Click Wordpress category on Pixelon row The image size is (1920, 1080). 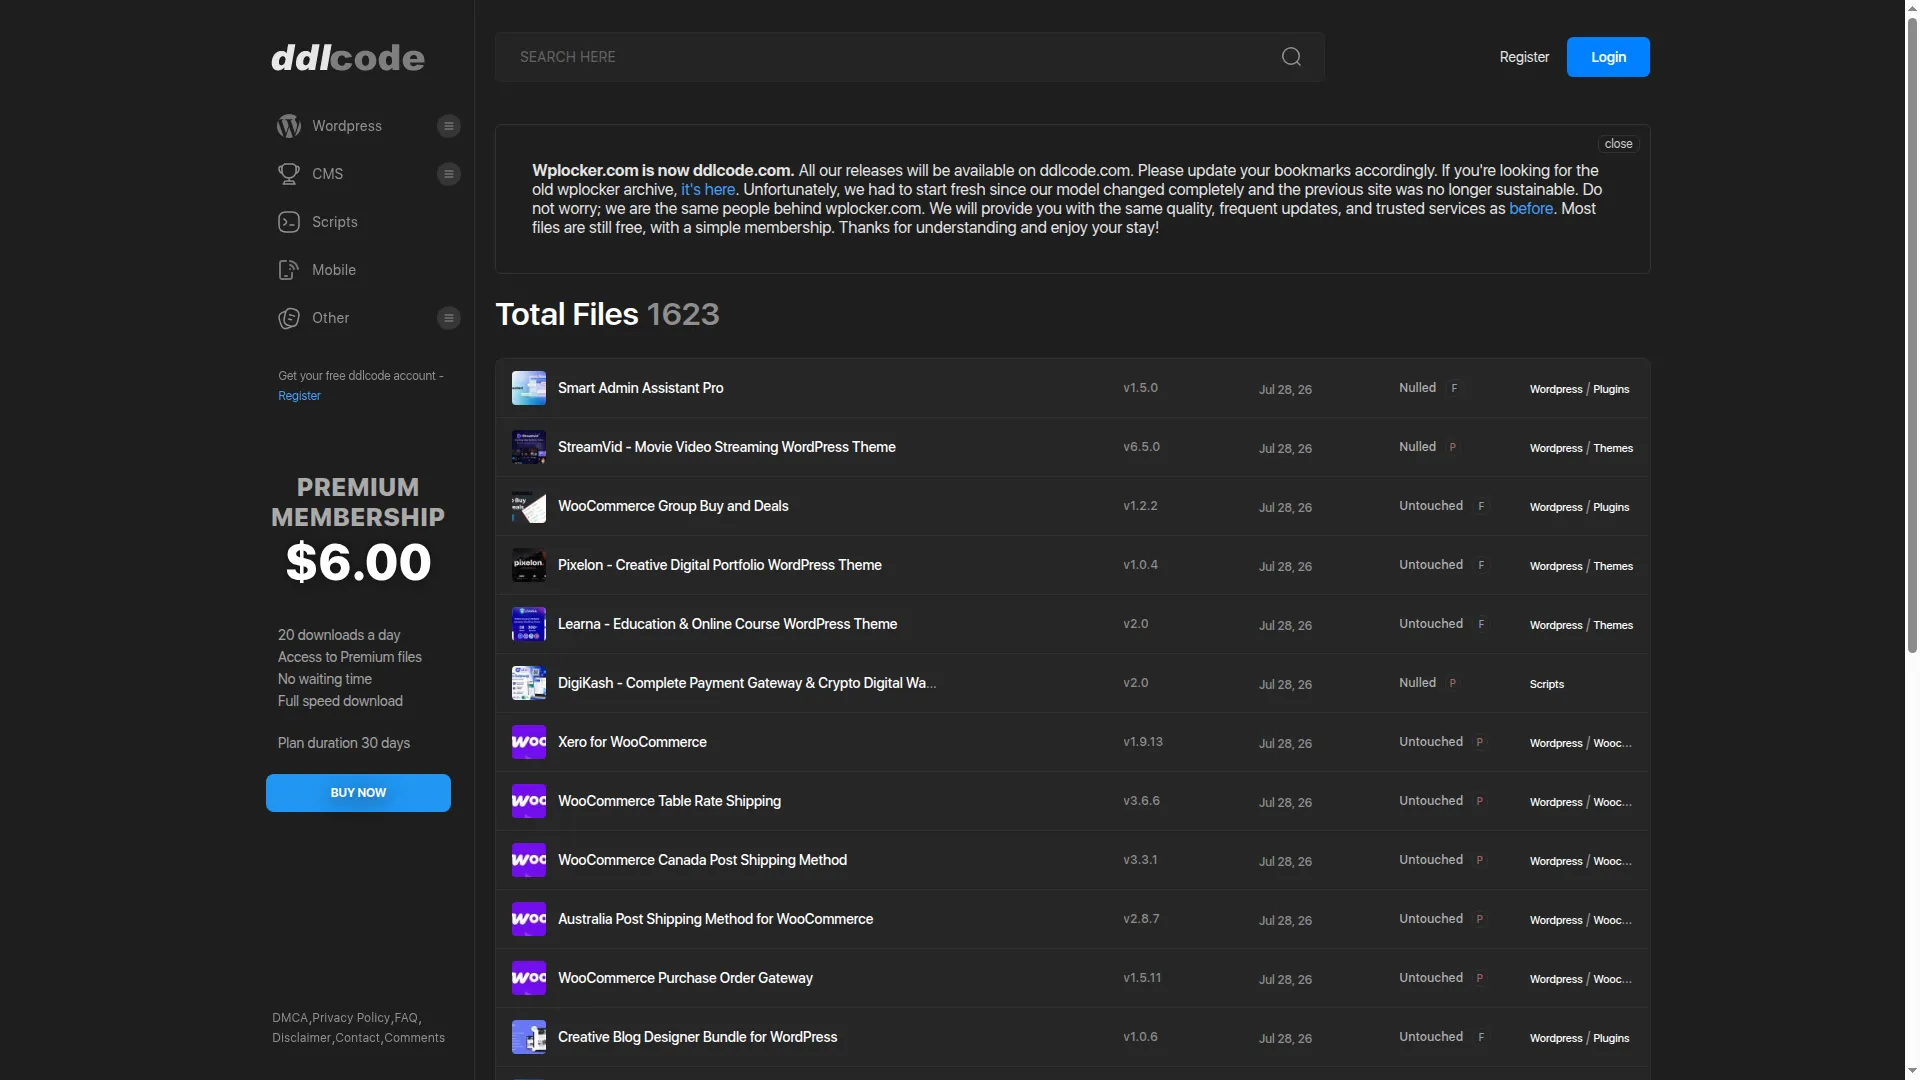point(1556,566)
